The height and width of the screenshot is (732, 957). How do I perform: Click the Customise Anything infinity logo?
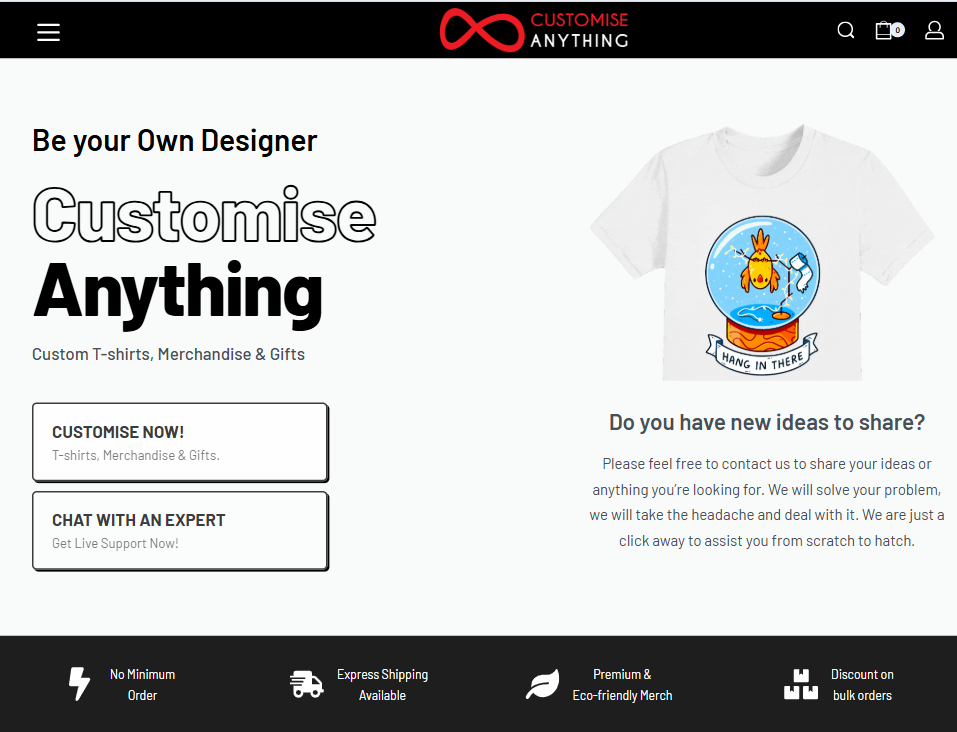pyautogui.click(x=482, y=30)
